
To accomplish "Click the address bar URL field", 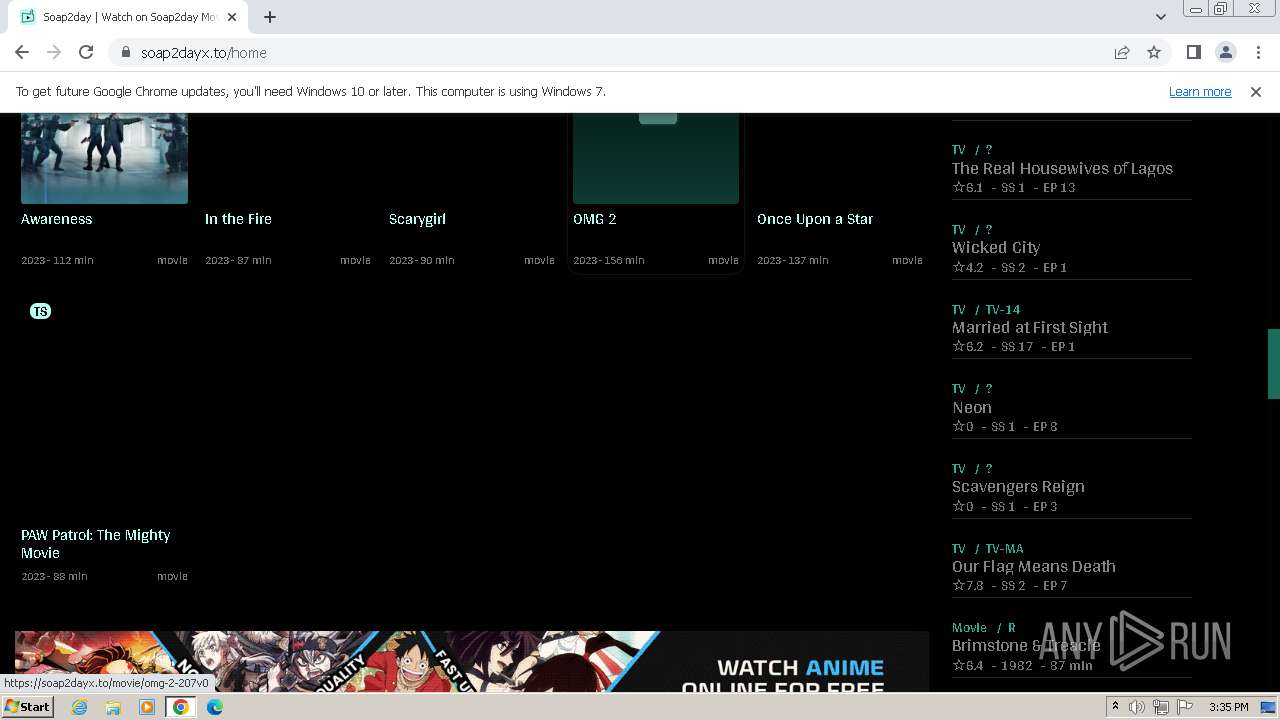I will click(620, 53).
